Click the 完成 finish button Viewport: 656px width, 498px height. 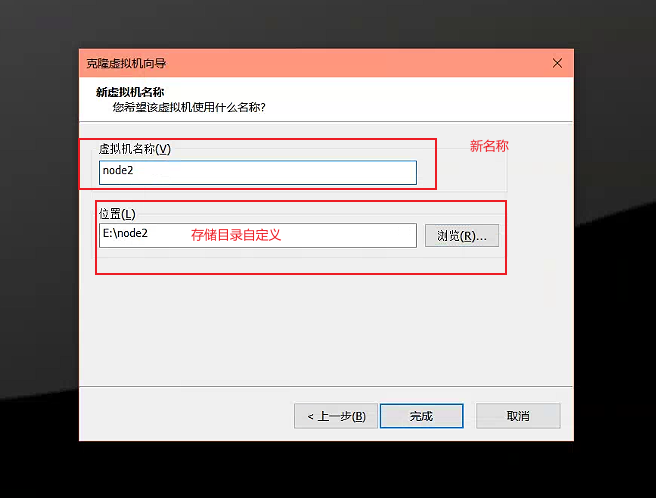(x=421, y=416)
